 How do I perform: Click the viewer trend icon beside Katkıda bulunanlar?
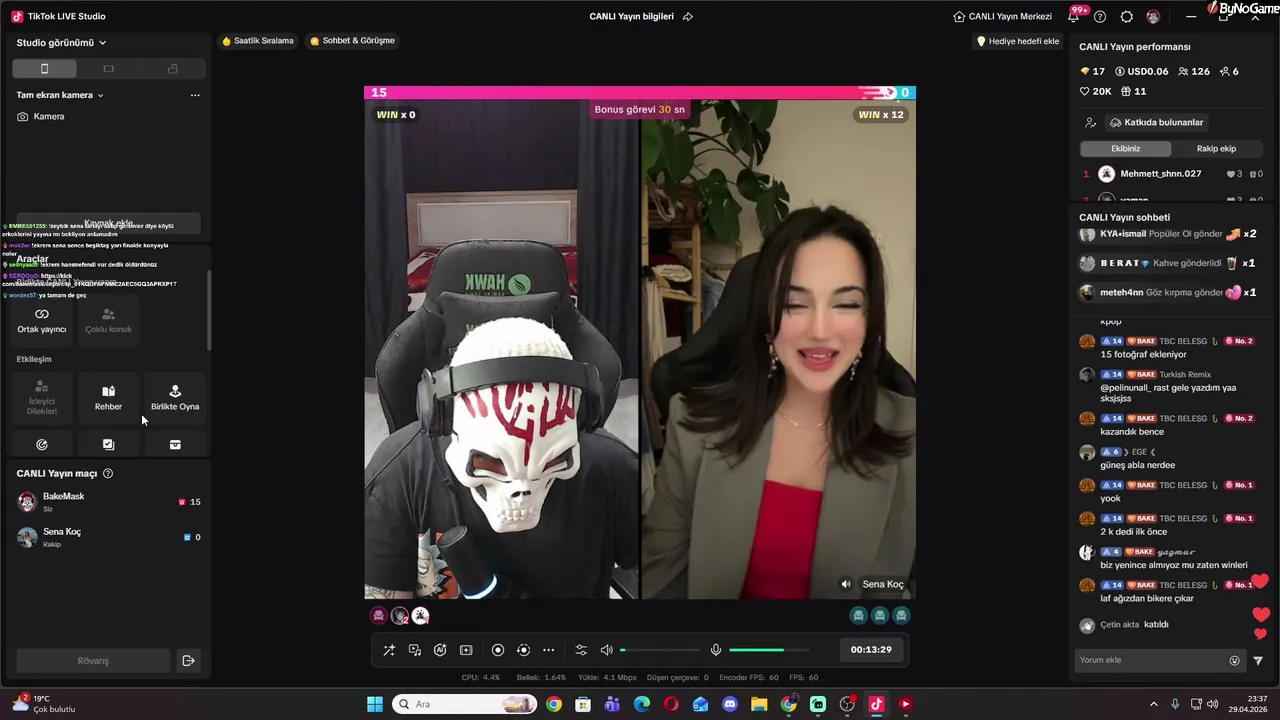click(x=1090, y=122)
